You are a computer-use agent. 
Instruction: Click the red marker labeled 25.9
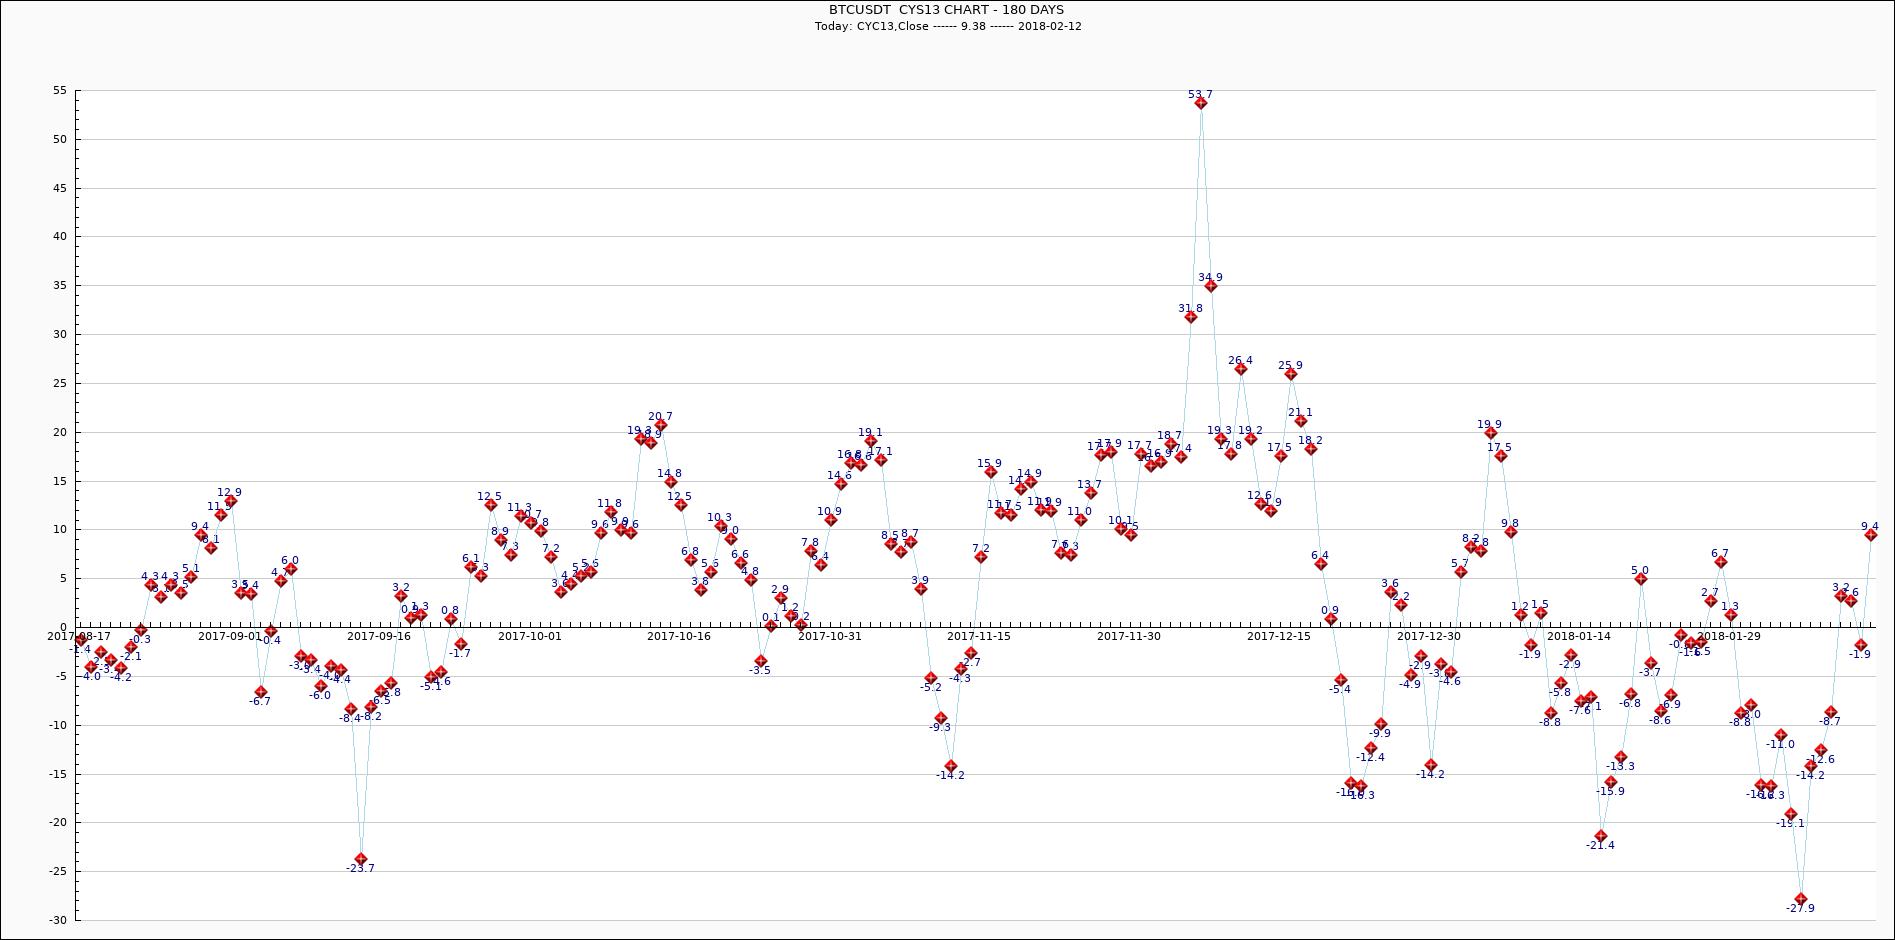(x=1291, y=374)
